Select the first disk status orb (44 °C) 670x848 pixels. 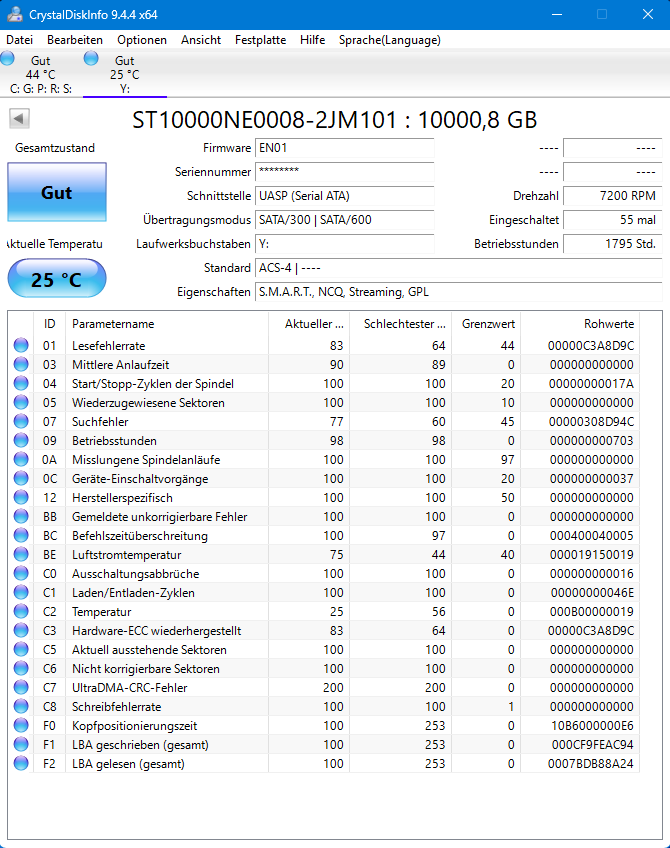[x=8, y=58]
